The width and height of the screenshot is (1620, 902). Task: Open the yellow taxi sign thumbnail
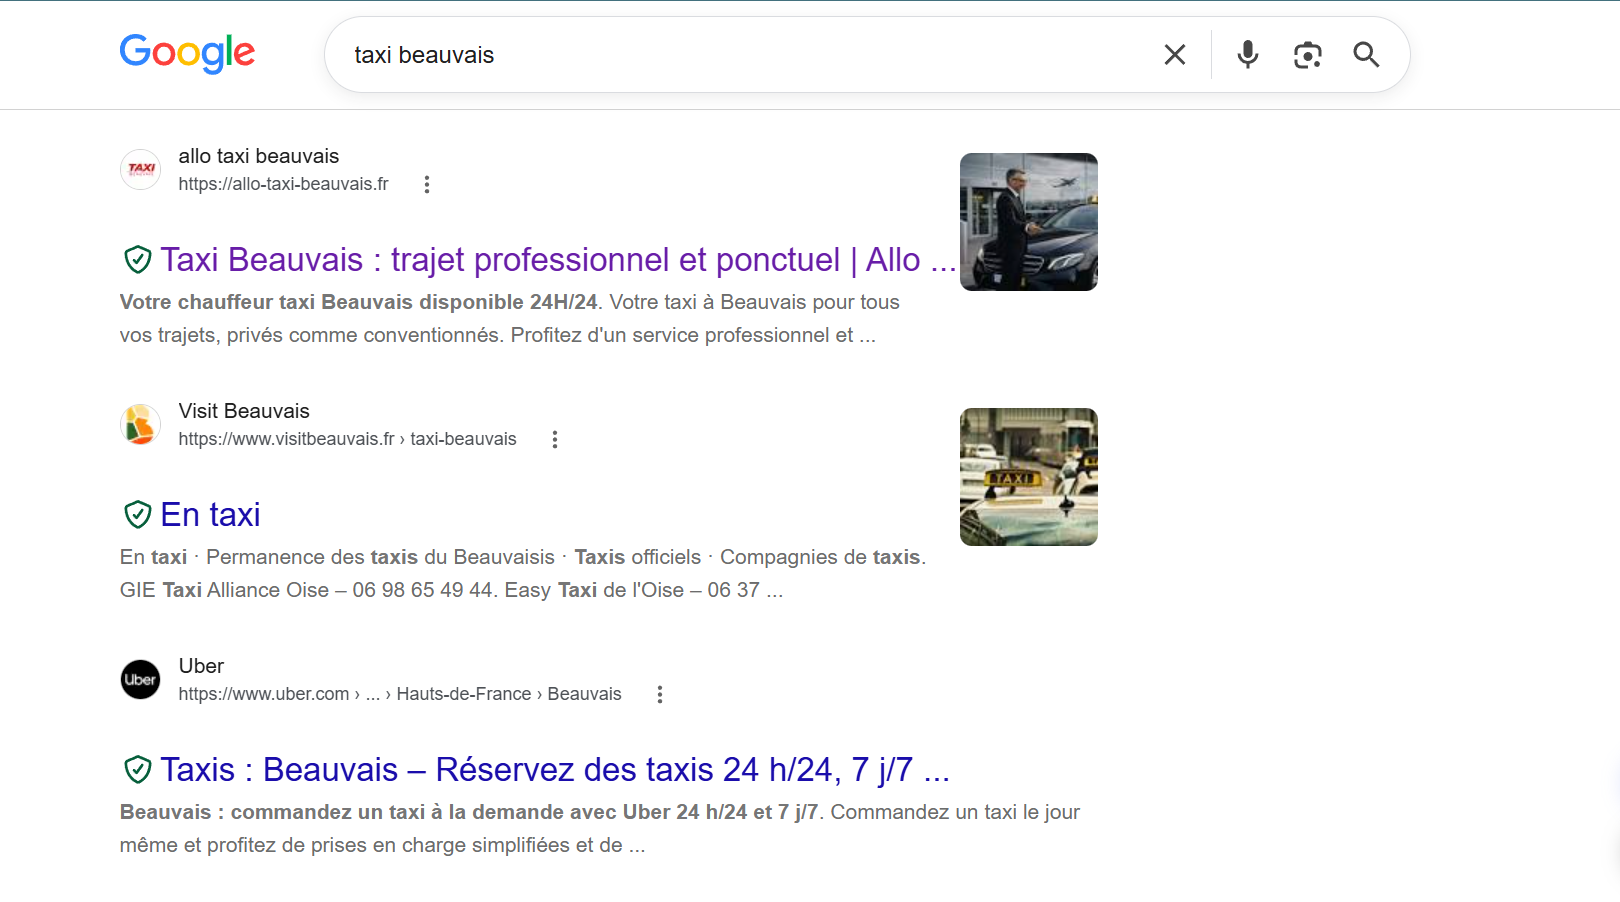1029,477
